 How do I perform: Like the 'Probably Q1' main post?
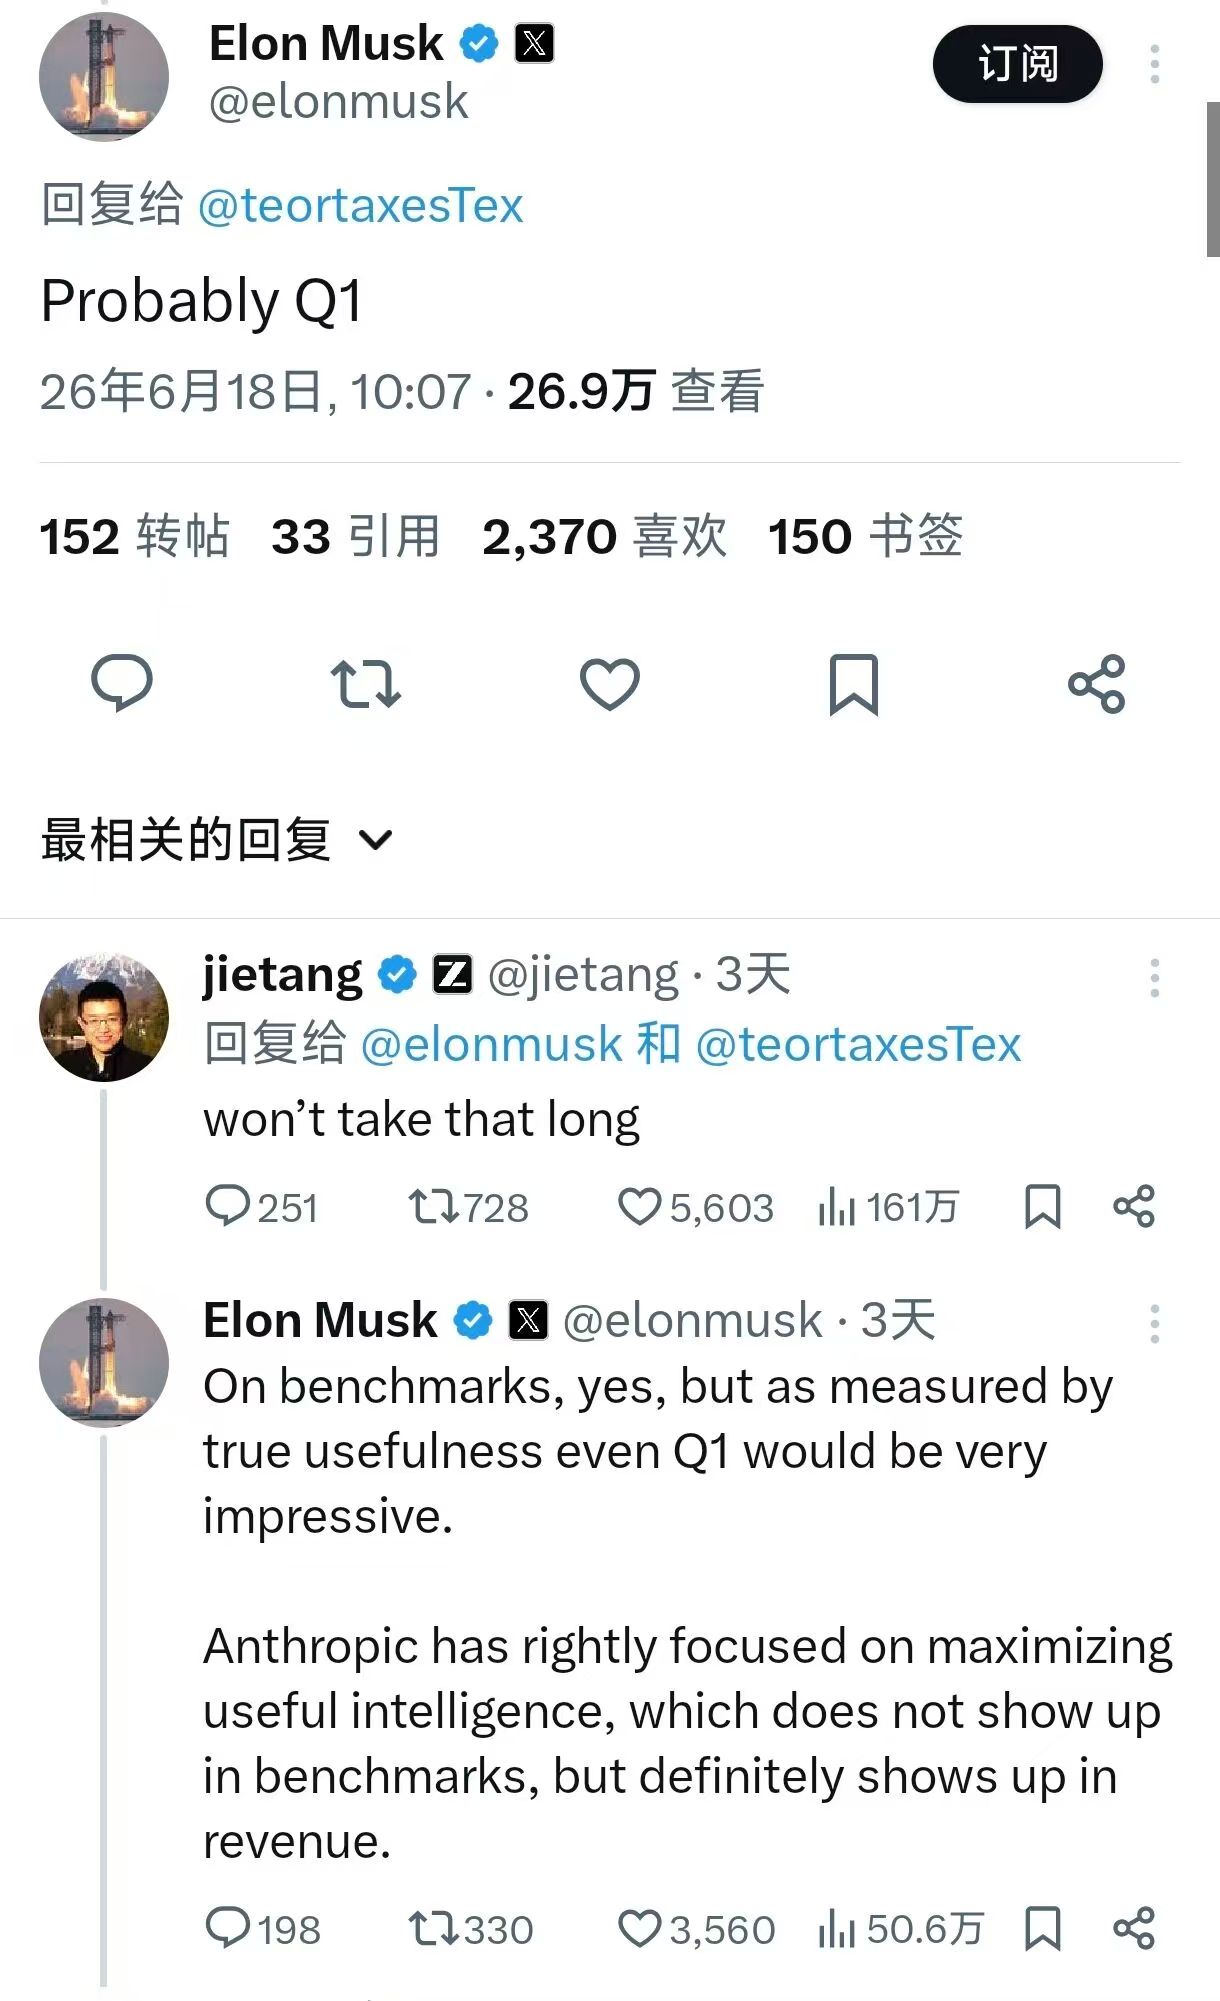(x=610, y=684)
